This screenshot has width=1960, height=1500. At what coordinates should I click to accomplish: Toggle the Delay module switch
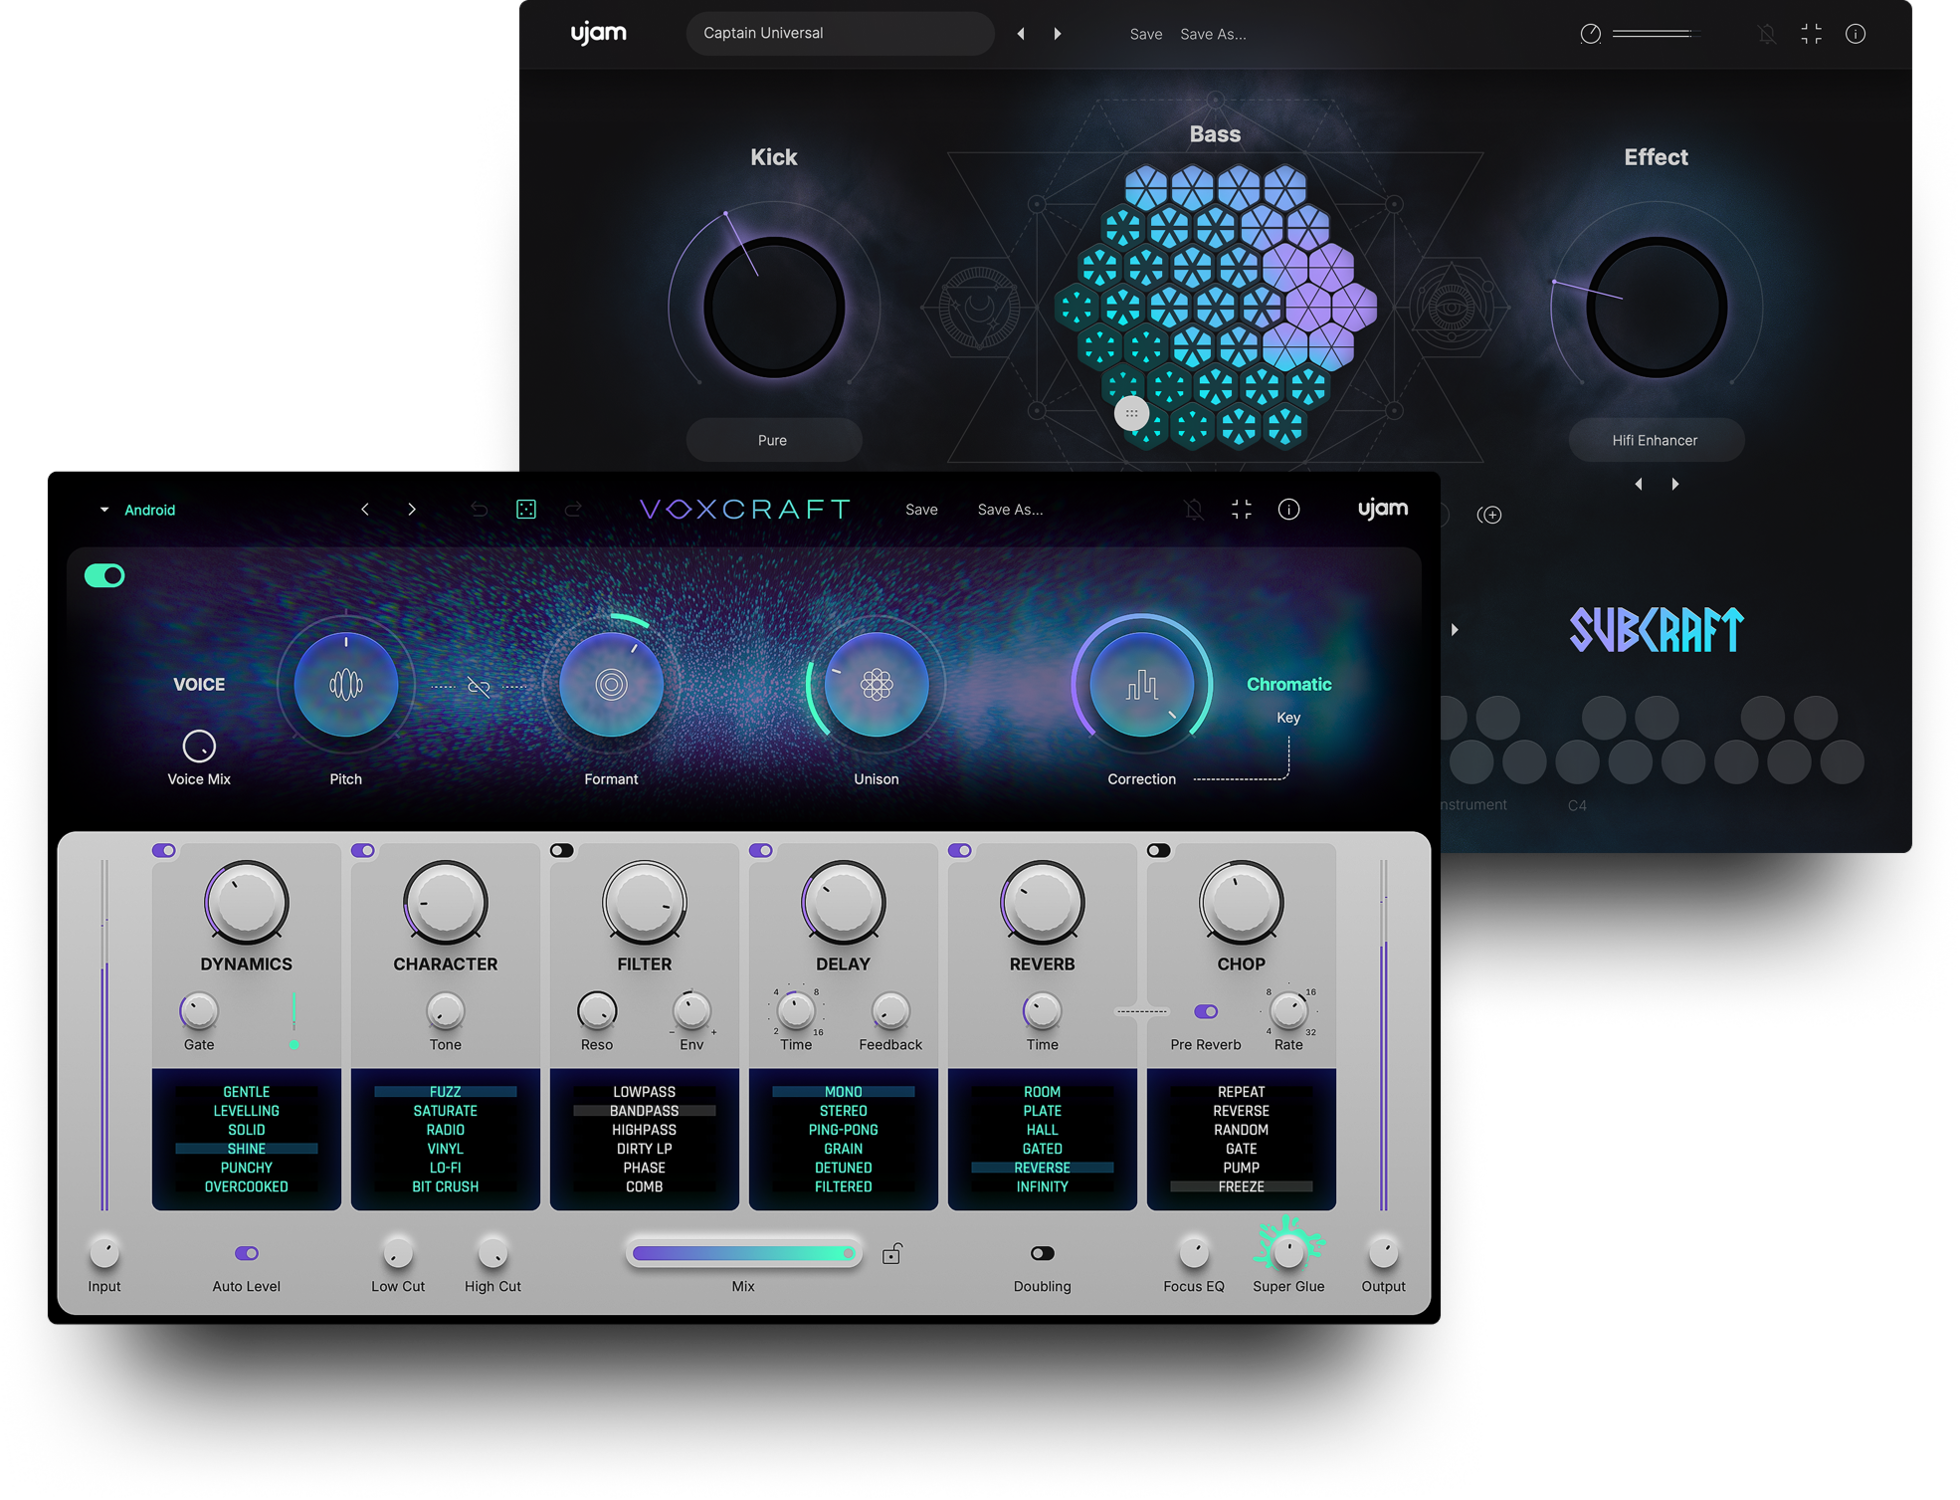[x=761, y=851]
